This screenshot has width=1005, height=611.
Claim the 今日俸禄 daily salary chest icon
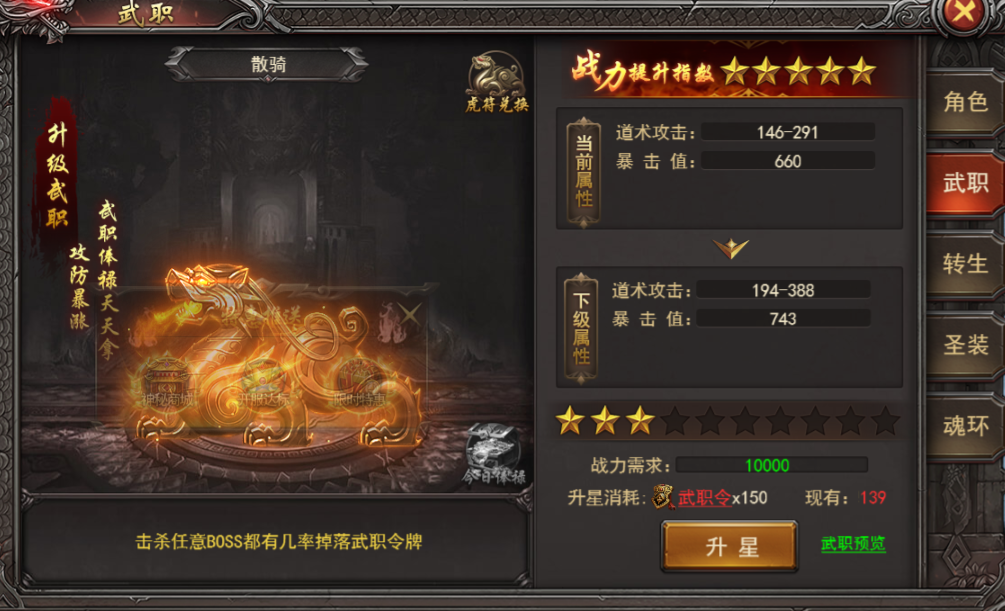point(494,454)
